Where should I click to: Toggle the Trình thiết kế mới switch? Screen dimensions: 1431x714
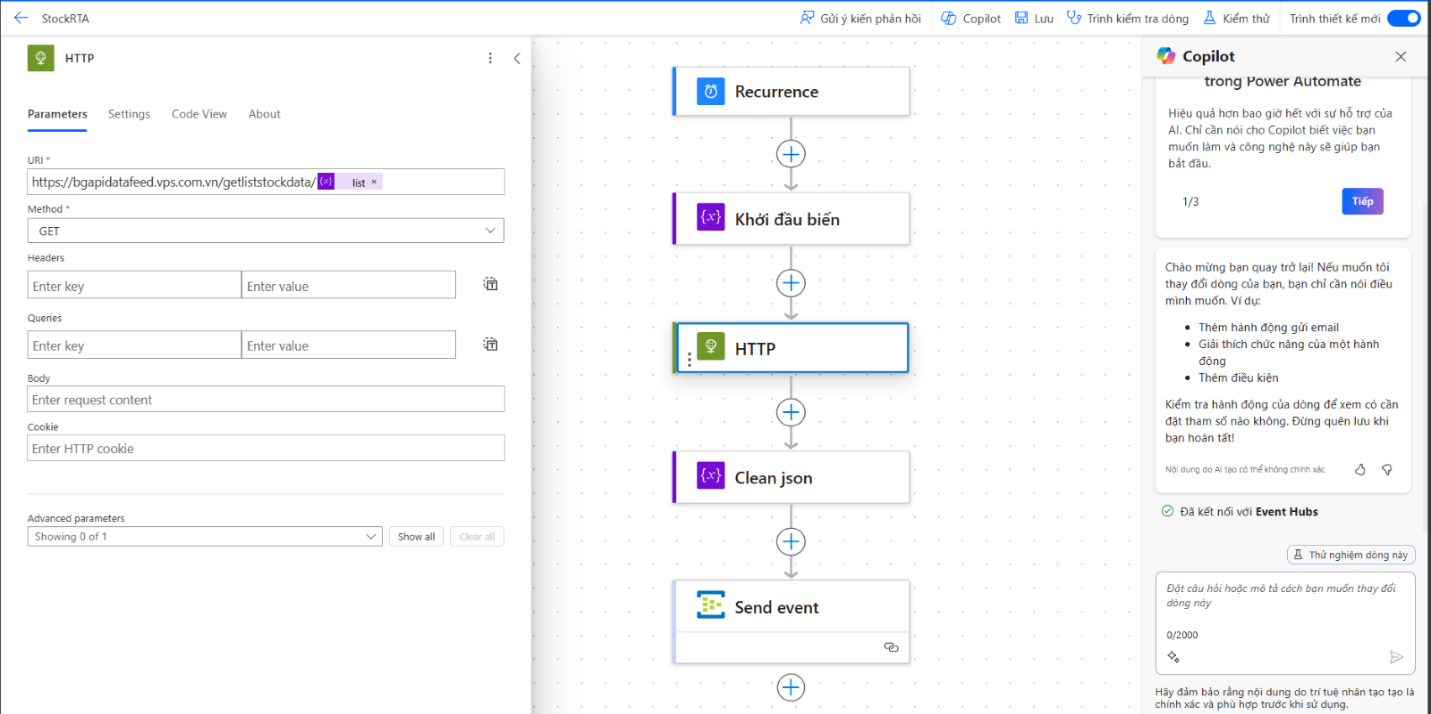point(1403,18)
